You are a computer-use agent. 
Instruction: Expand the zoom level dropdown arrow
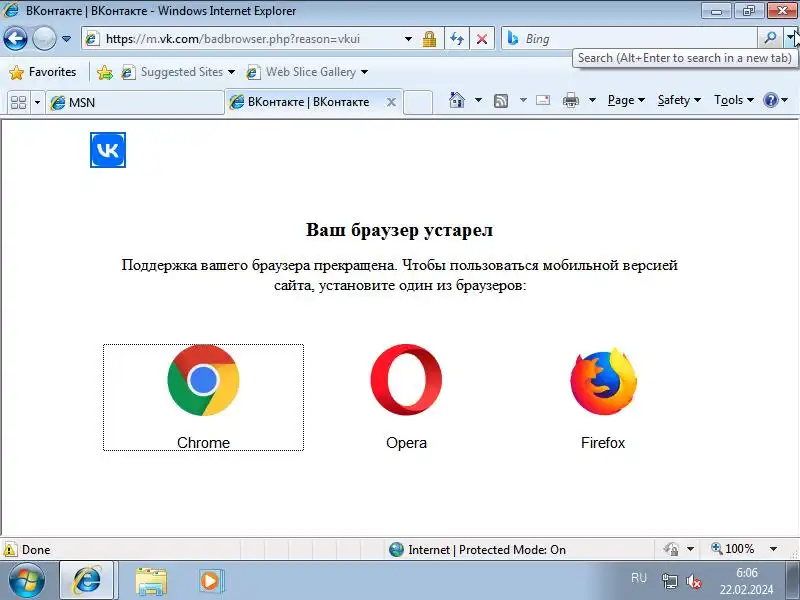click(773, 549)
